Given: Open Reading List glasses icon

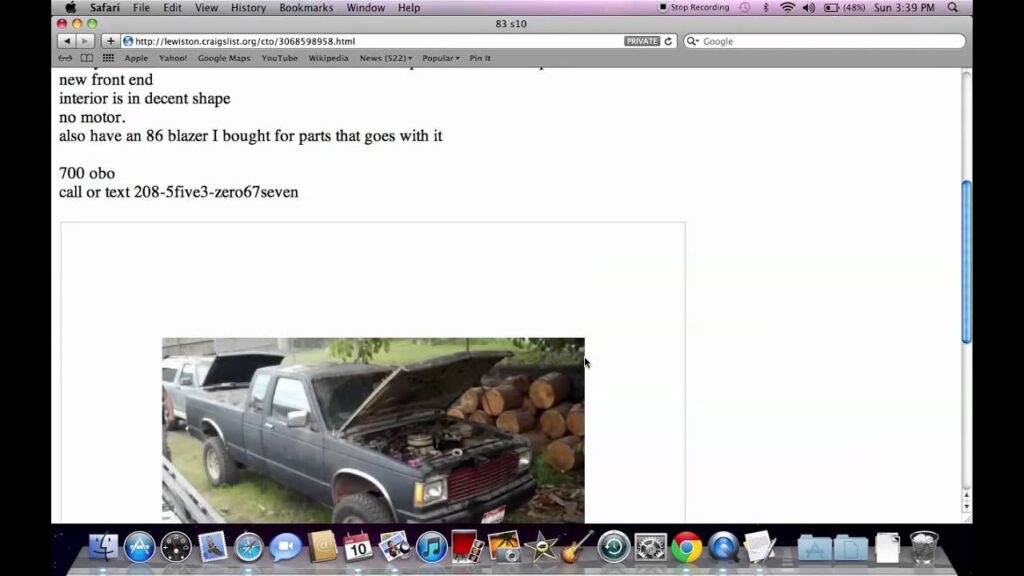Looking at the screenshot, I should (65, 58).
